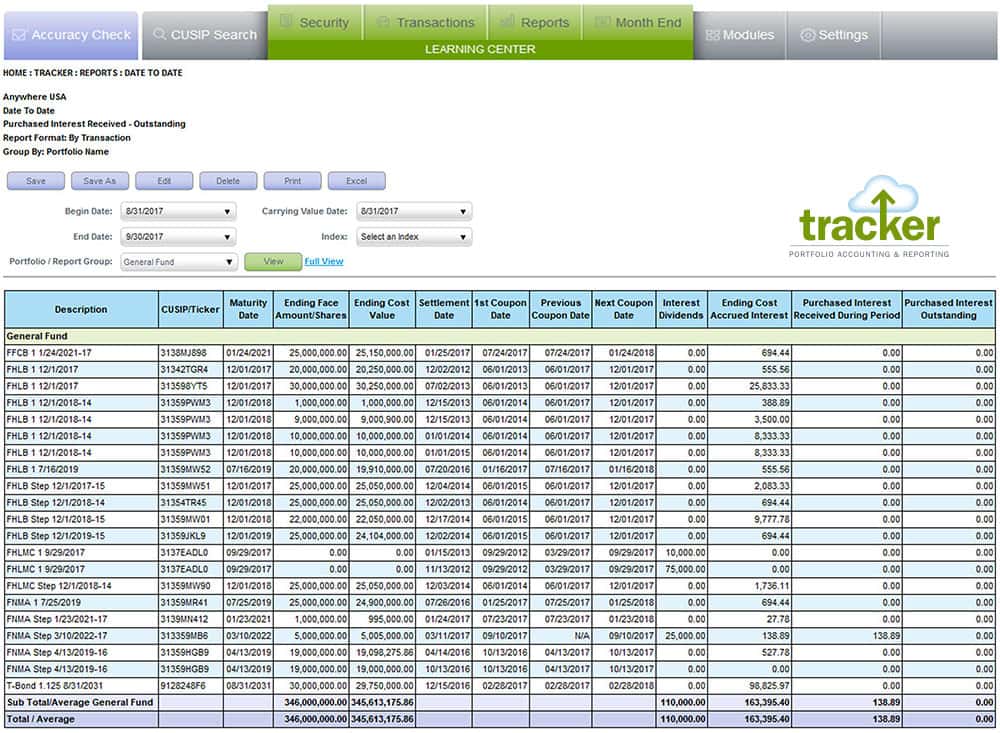The width and height of the screenshot is (1000, 733).
Task: Click the Month End icon
Action: click(x=602, y=22)
